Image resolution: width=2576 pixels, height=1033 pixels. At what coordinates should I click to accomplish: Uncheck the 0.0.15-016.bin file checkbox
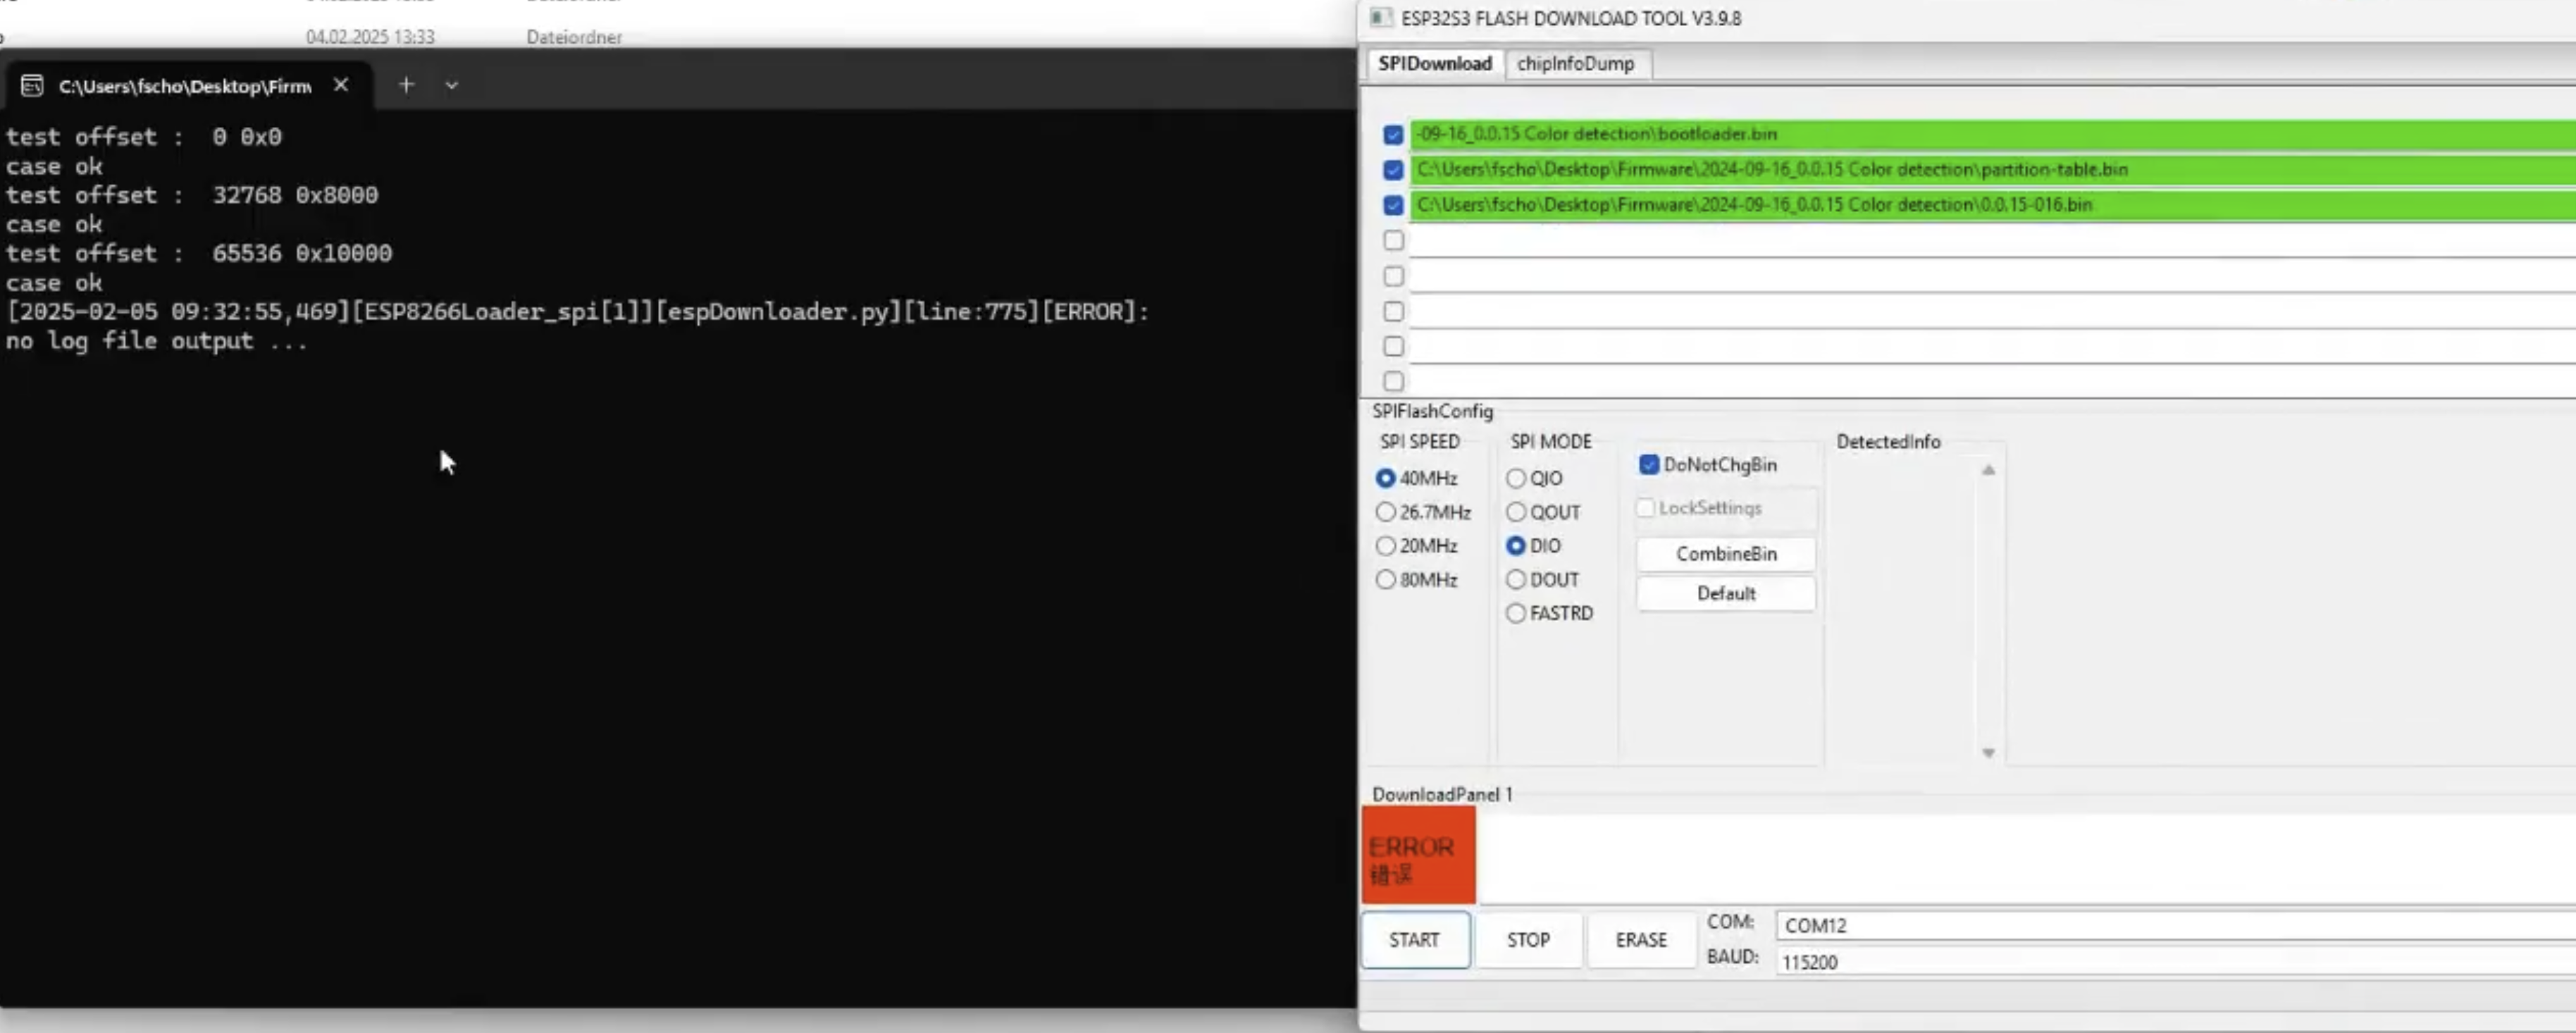pyautogui.click(x=1393, y=205)
